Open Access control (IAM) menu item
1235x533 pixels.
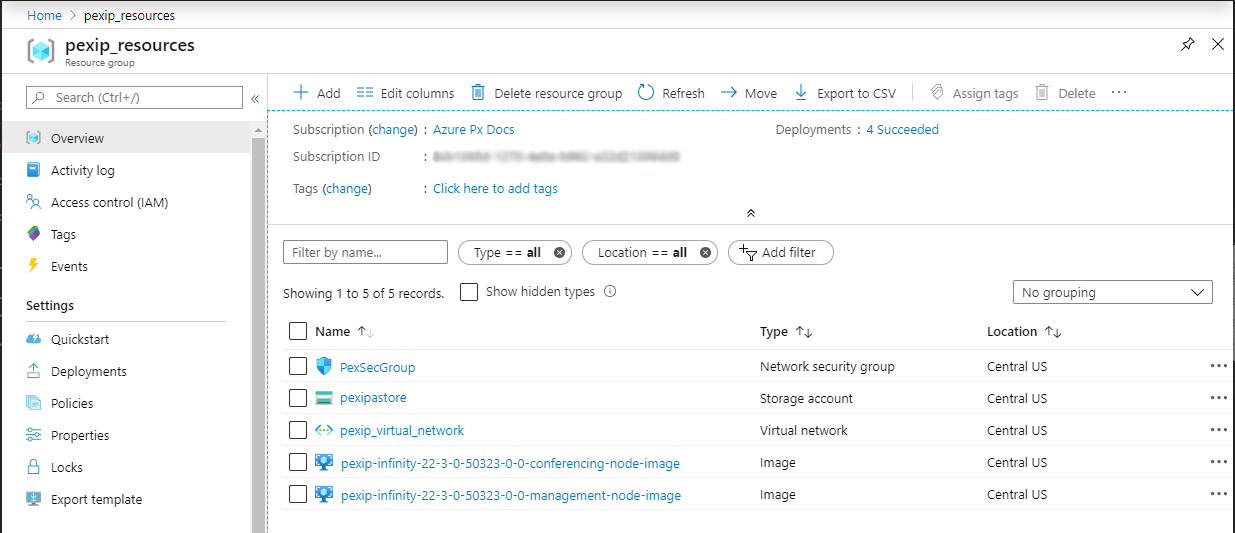point(109,203)
